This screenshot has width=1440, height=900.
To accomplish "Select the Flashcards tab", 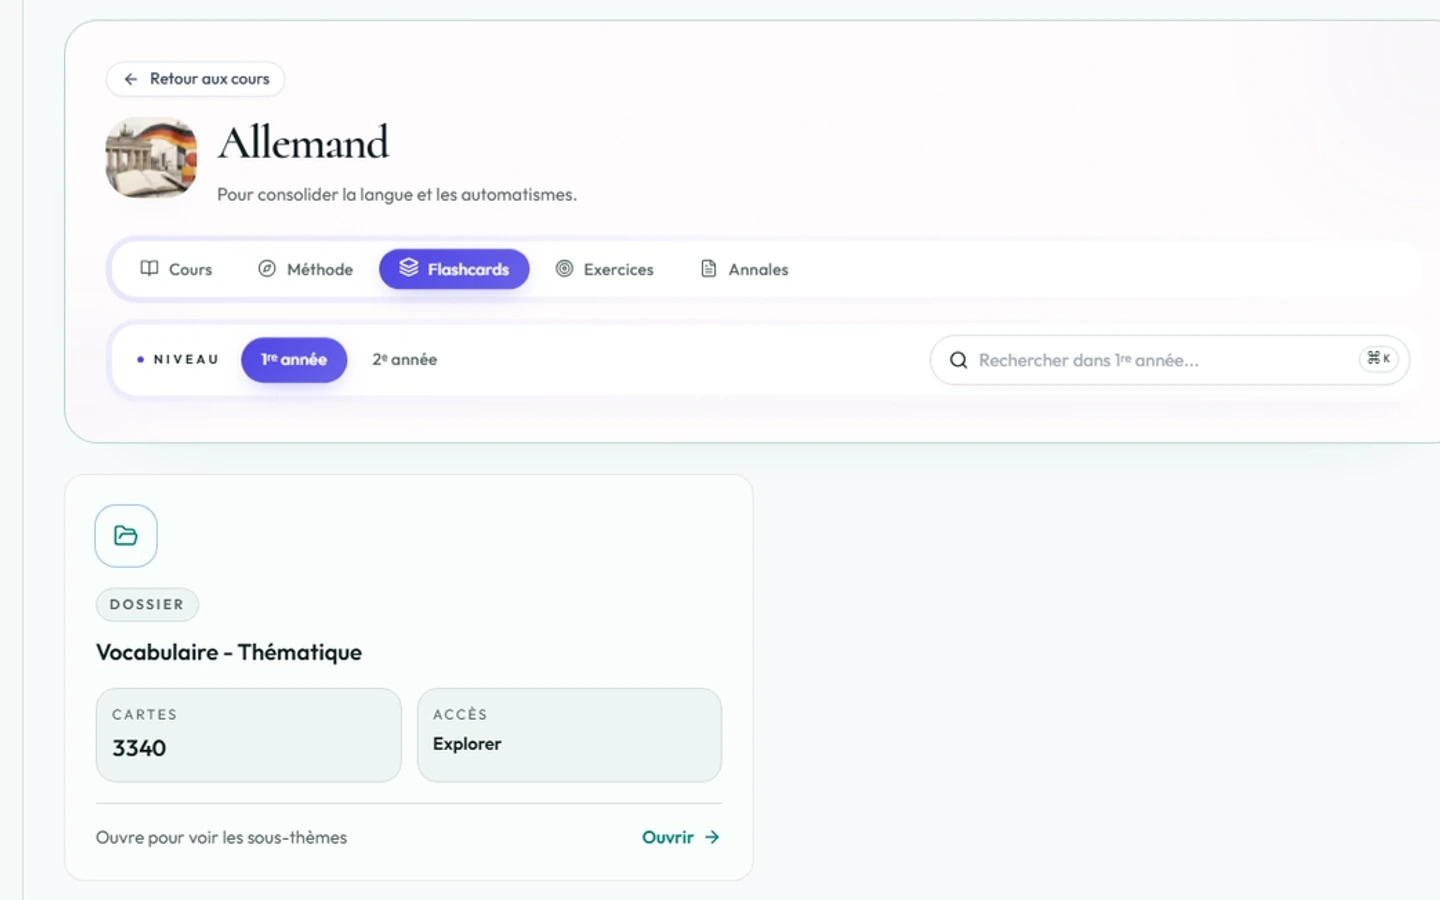I will click(x=454, y=269).
